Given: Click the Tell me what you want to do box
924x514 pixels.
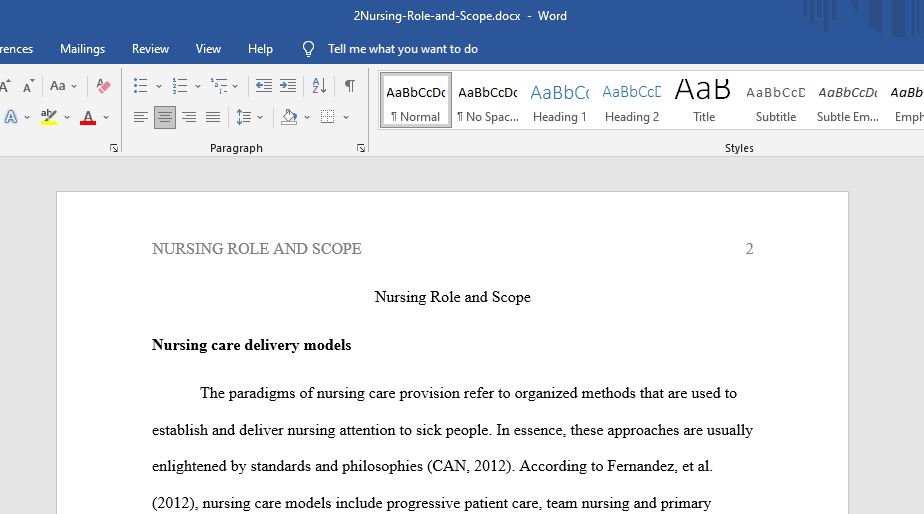Looking at the screenshot, I should (x=402, y=49).
